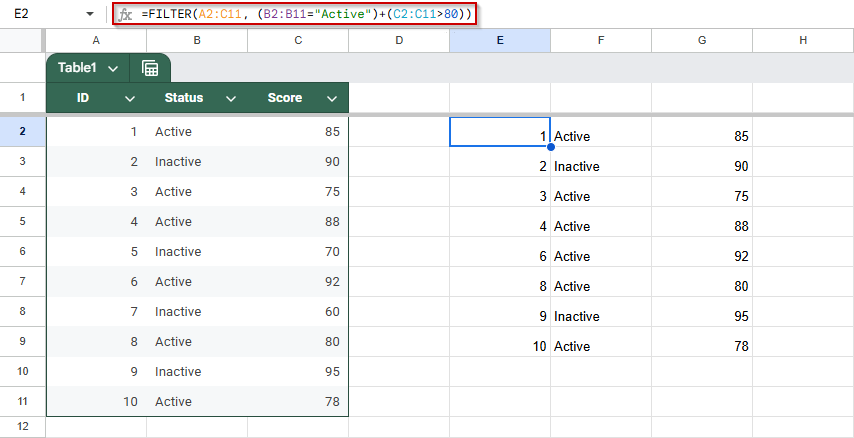Expand the Name box dropdown arrow beside E2
The height and width of the screenshot is (438, 854).
(x=90, y=14)
